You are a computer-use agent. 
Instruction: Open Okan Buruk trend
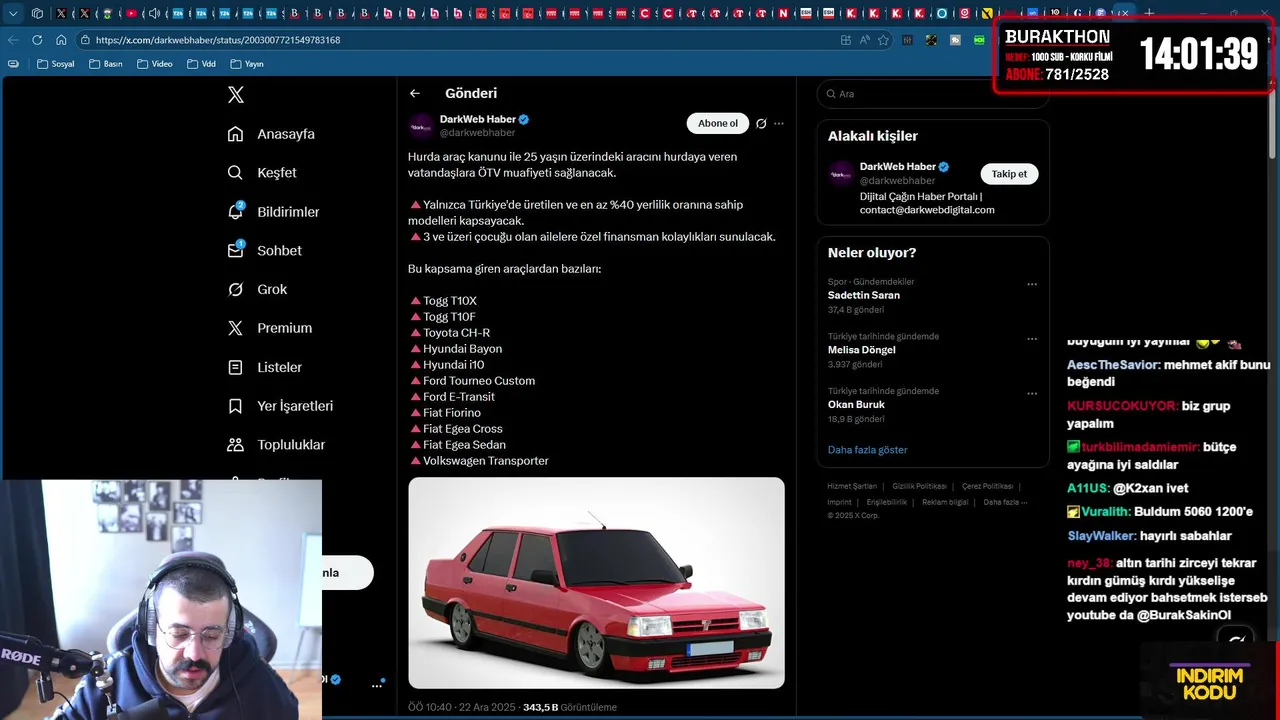(x=856, y=405)
